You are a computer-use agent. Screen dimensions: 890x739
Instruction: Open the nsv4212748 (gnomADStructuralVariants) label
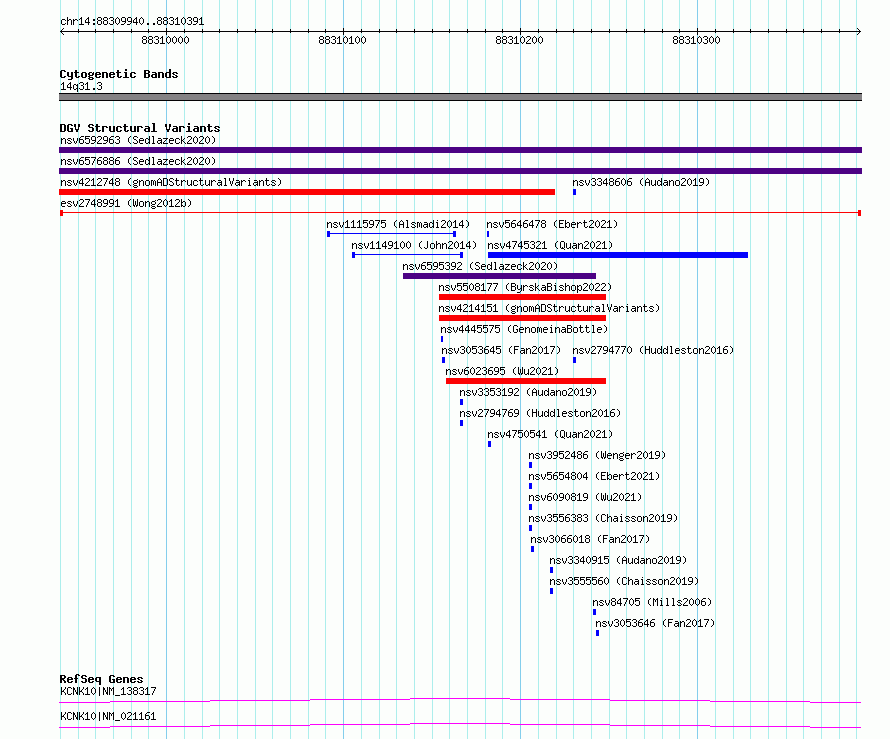[x=171, y=182]
